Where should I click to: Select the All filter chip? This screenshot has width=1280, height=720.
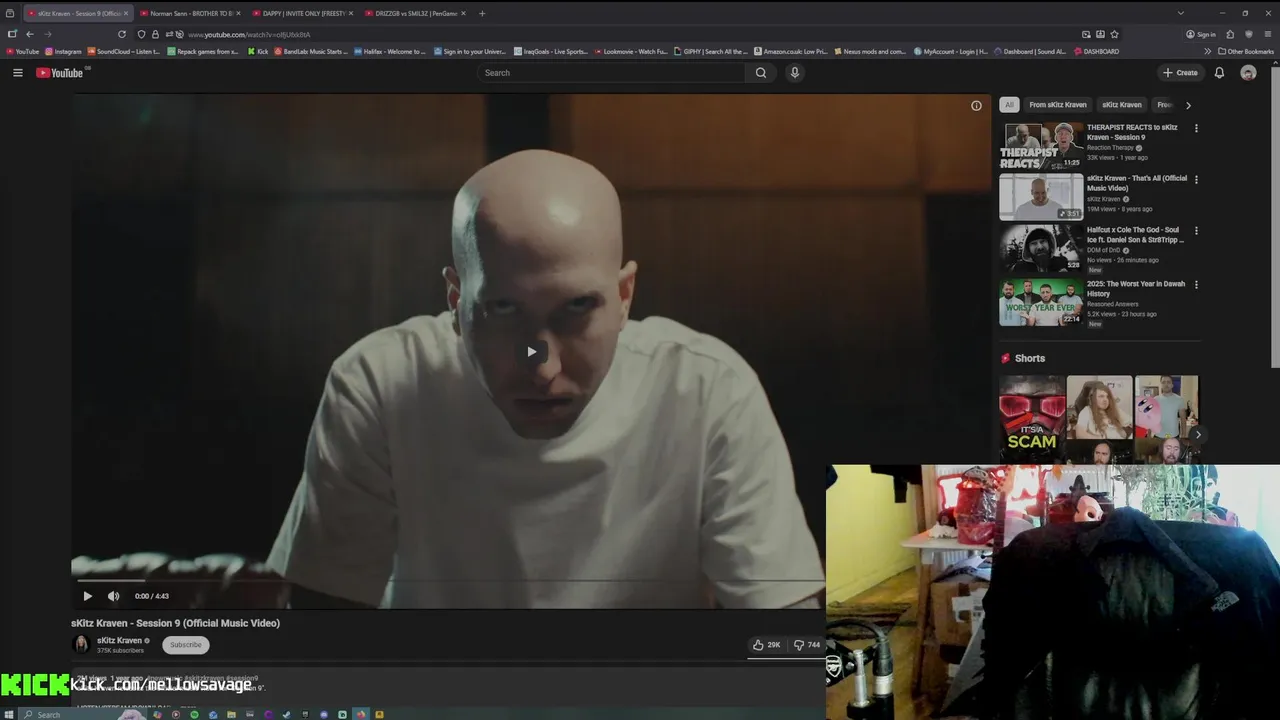1009,105
